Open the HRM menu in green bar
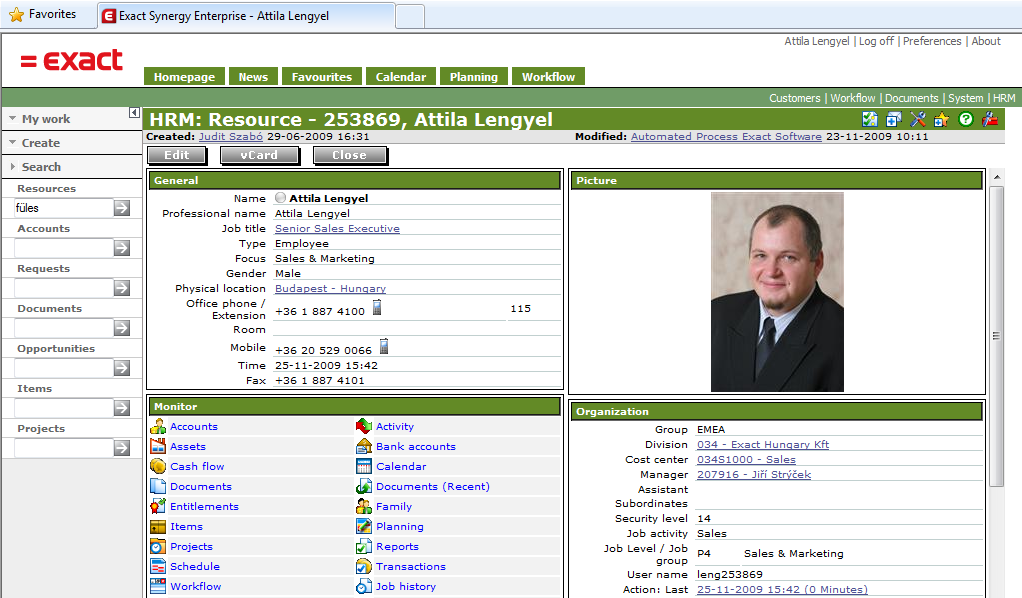 click(1004, 98)
